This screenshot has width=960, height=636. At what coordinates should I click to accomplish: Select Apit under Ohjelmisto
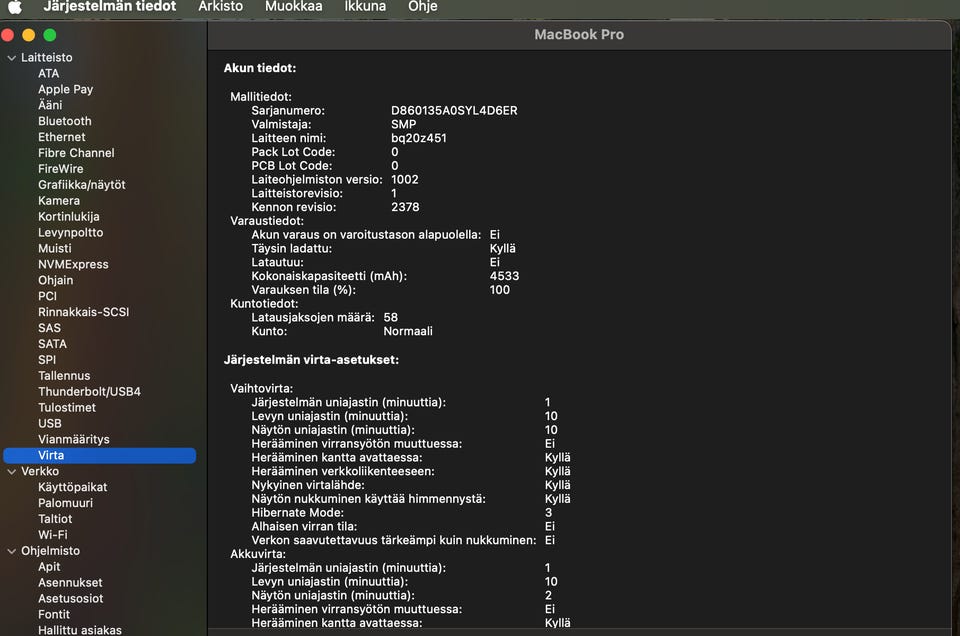[49, 567]
